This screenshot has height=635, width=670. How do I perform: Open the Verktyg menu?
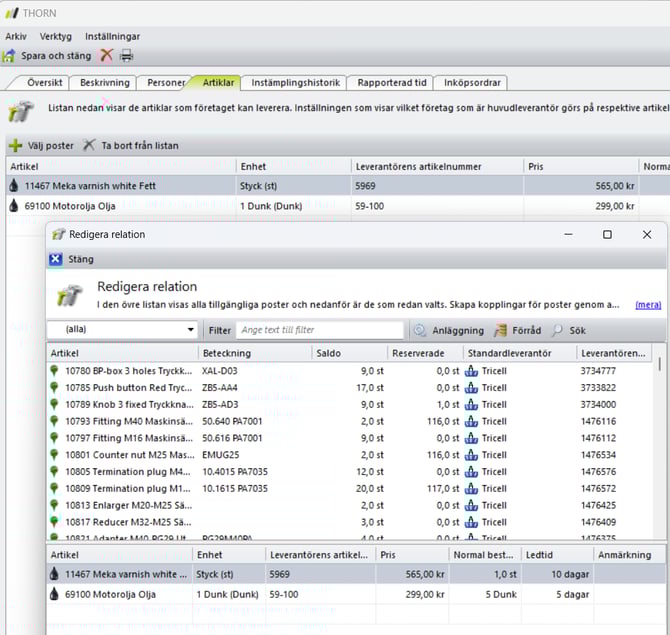point(56,36)
